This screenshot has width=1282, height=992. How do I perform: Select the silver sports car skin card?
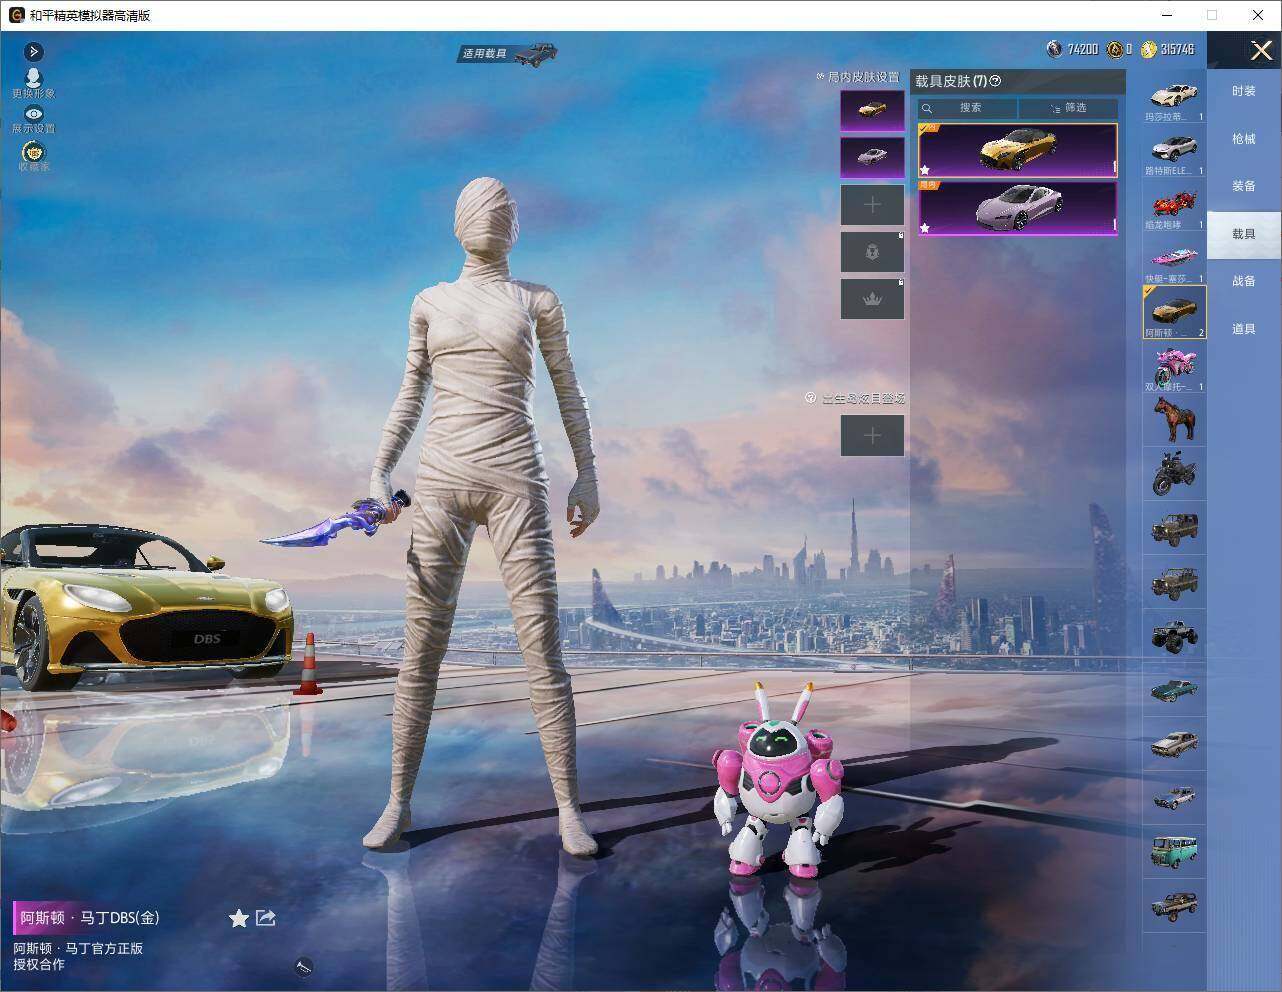click(1017, 208)
